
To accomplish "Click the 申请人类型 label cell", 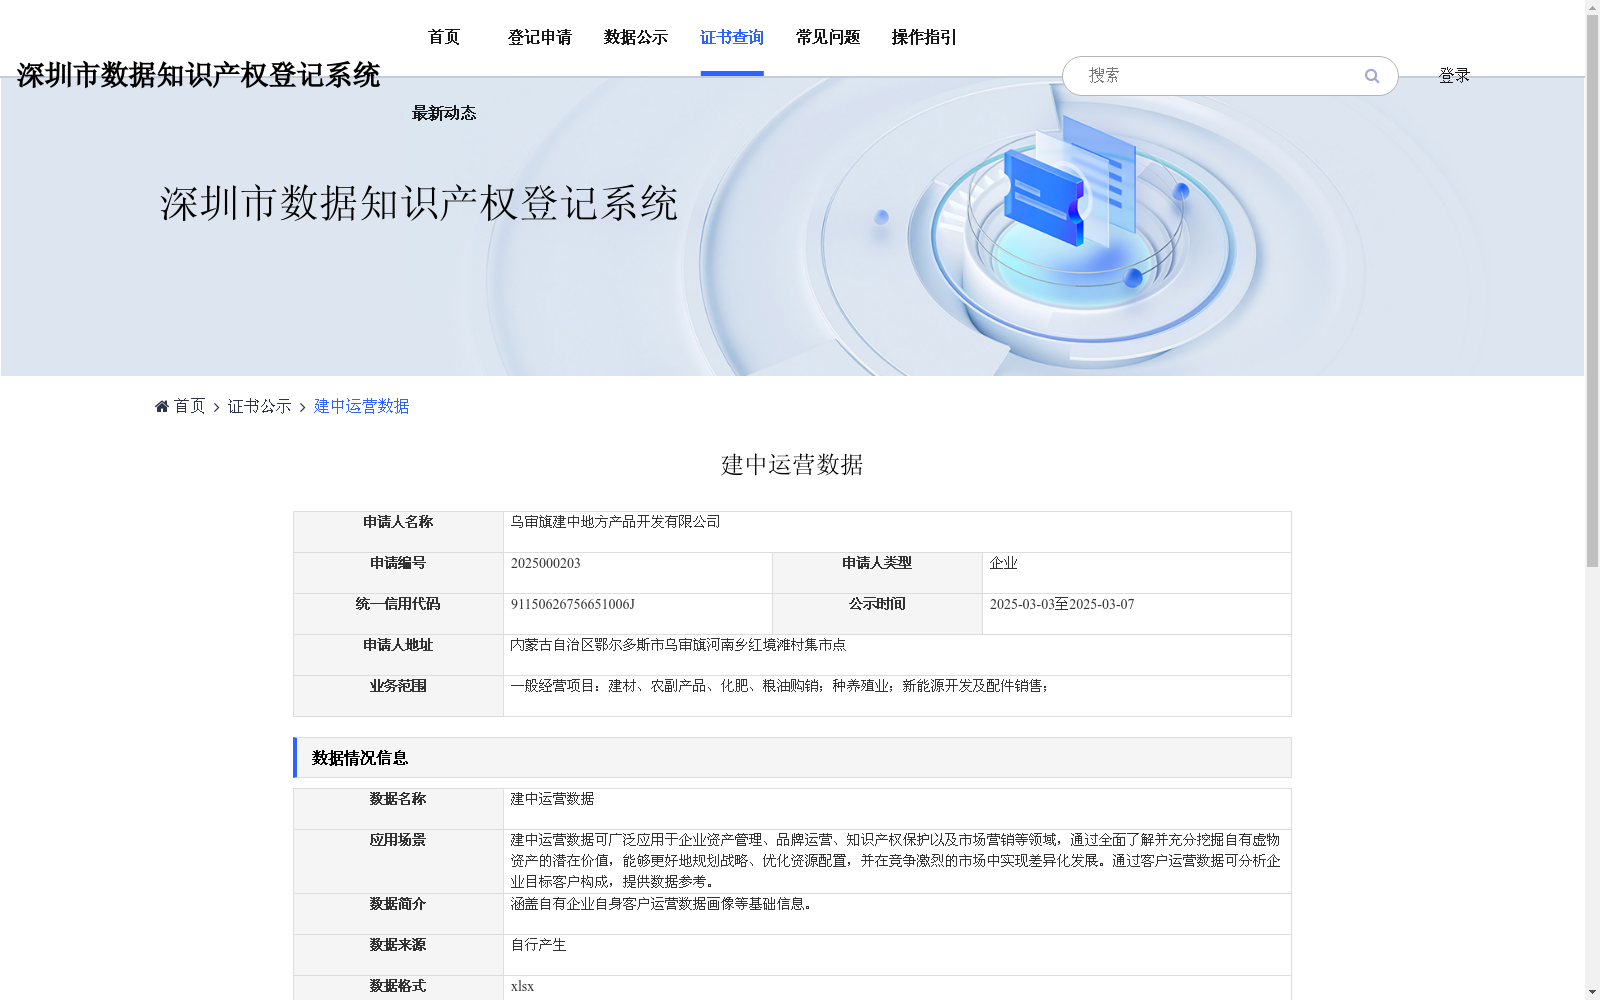I will pyautogui.click(x=877, y=573).
